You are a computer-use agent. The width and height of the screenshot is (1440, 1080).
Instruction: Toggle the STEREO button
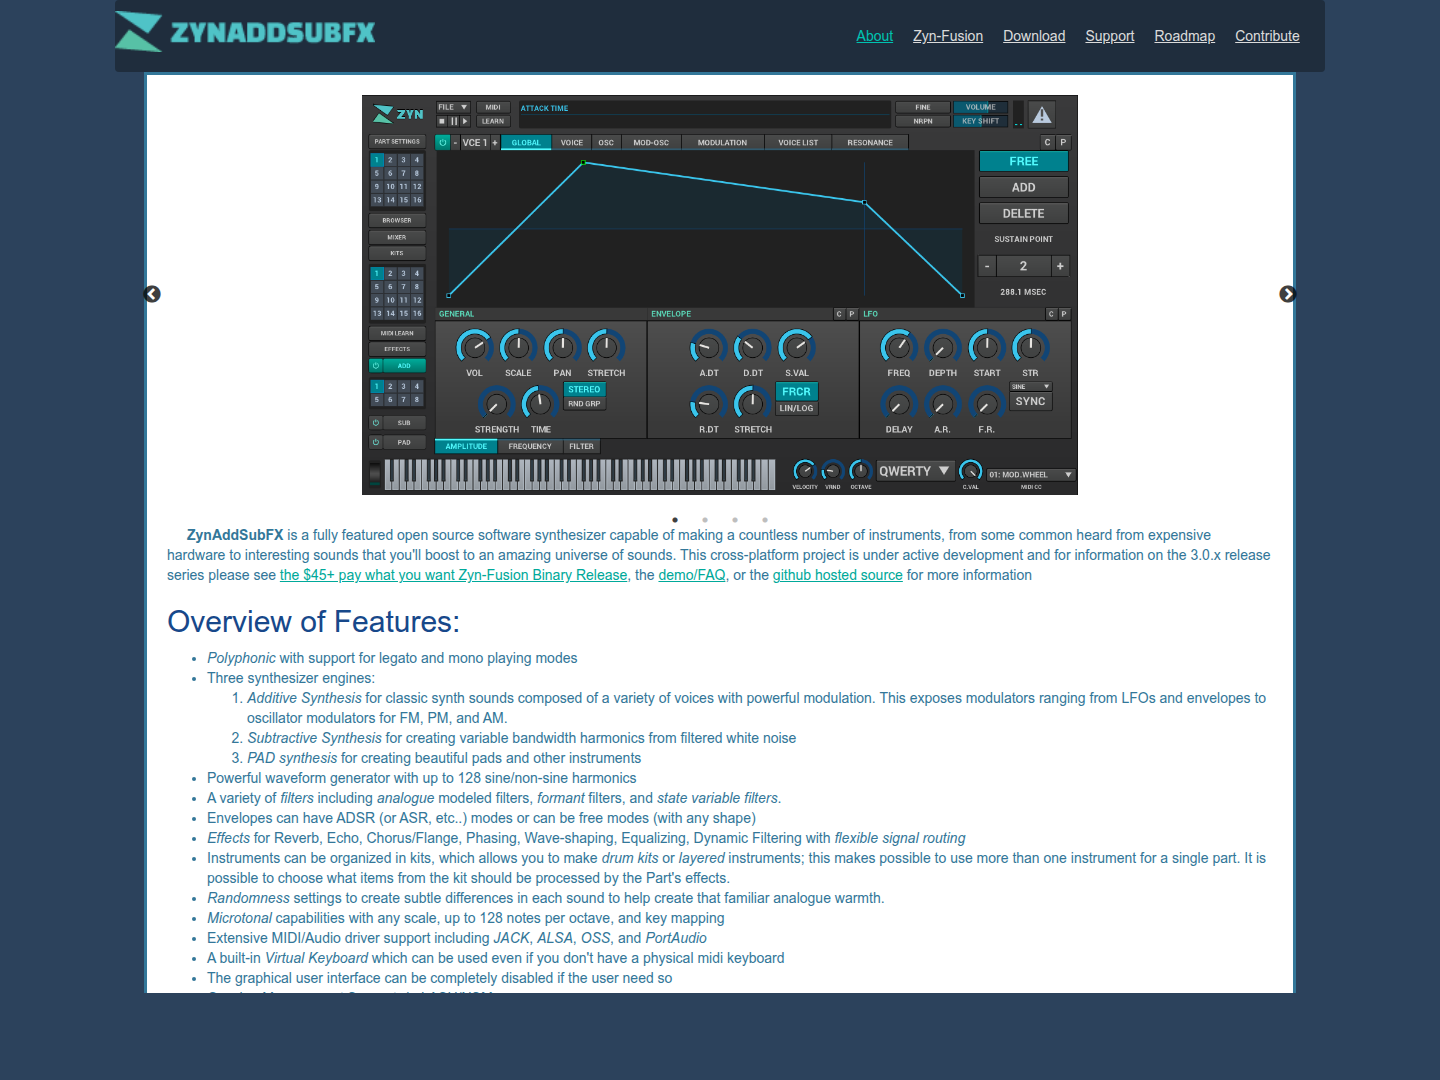point(584,390)
